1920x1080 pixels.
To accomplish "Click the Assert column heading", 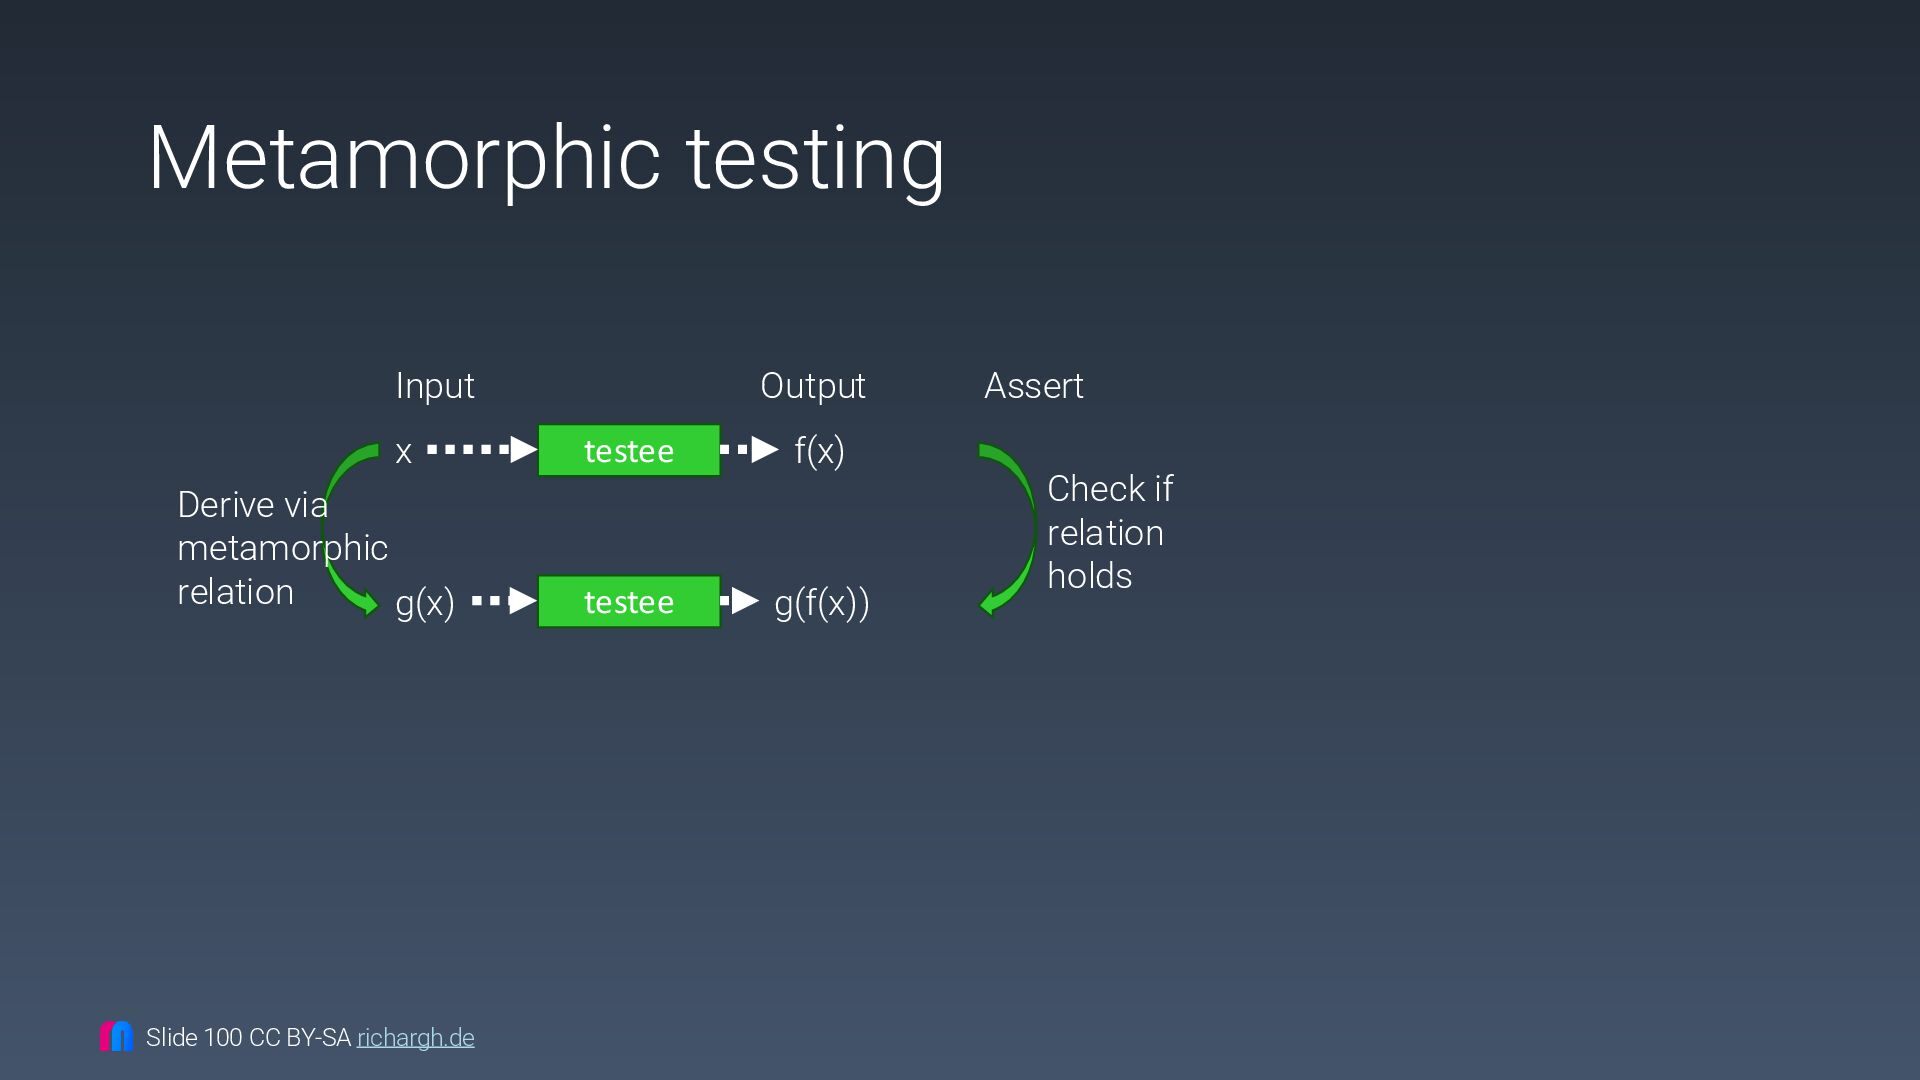I will click(1033, 386).
